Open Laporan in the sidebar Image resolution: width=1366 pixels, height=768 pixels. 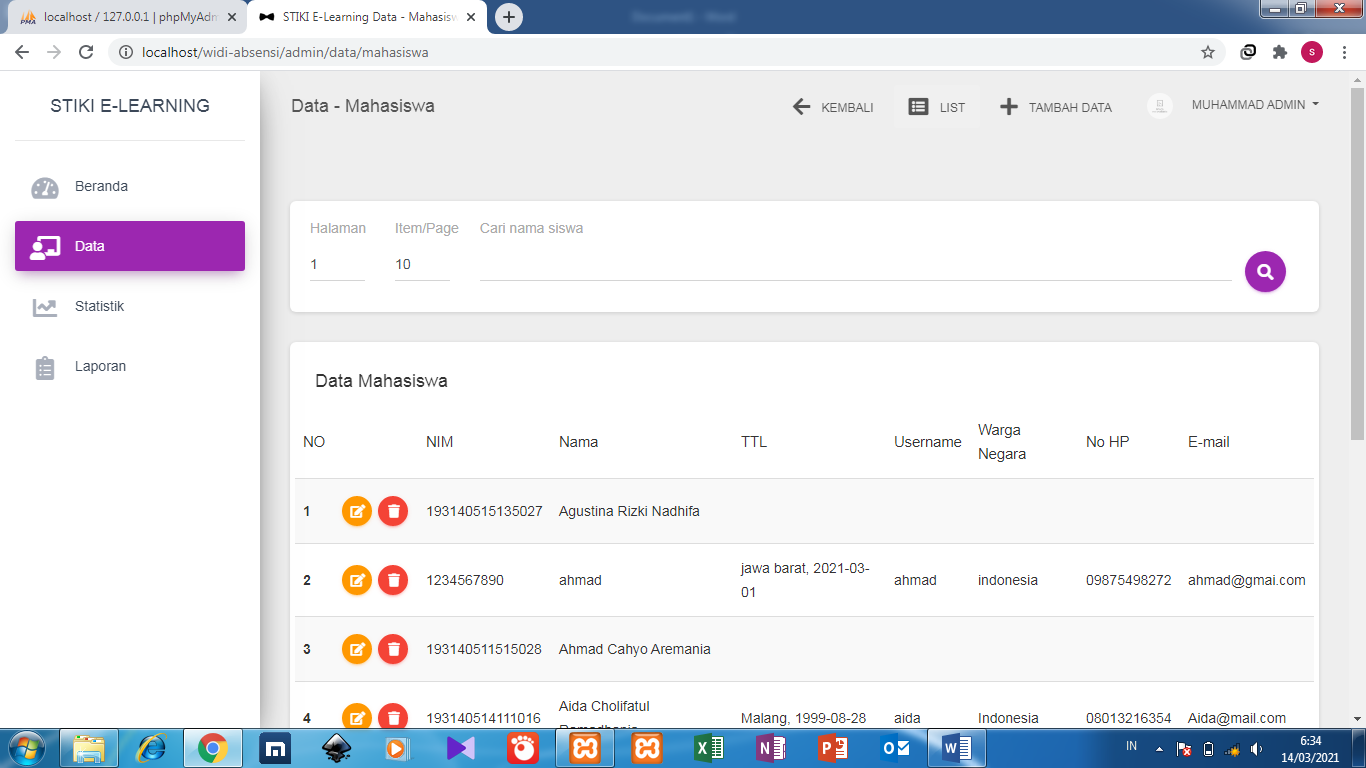[x=130, y=366]
